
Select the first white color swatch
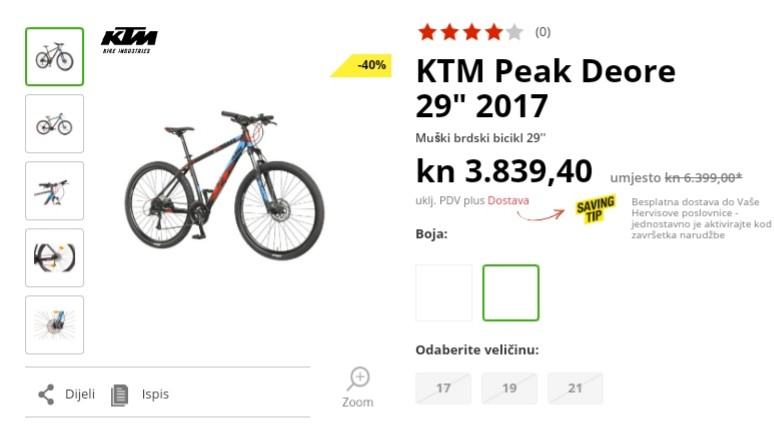444,293
